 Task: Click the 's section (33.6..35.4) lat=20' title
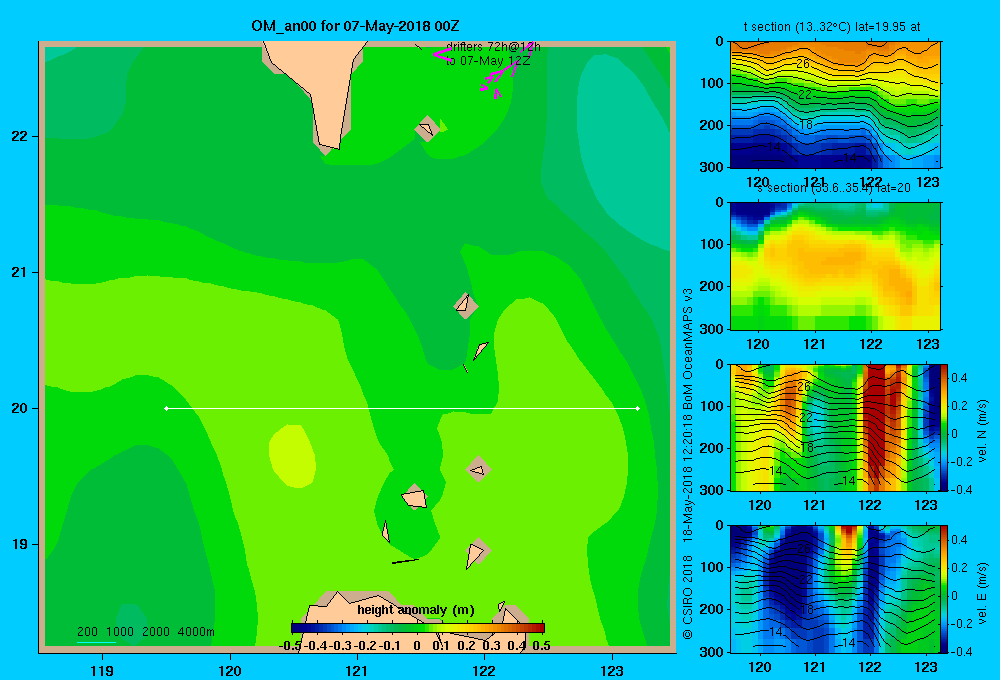point(834,188)
